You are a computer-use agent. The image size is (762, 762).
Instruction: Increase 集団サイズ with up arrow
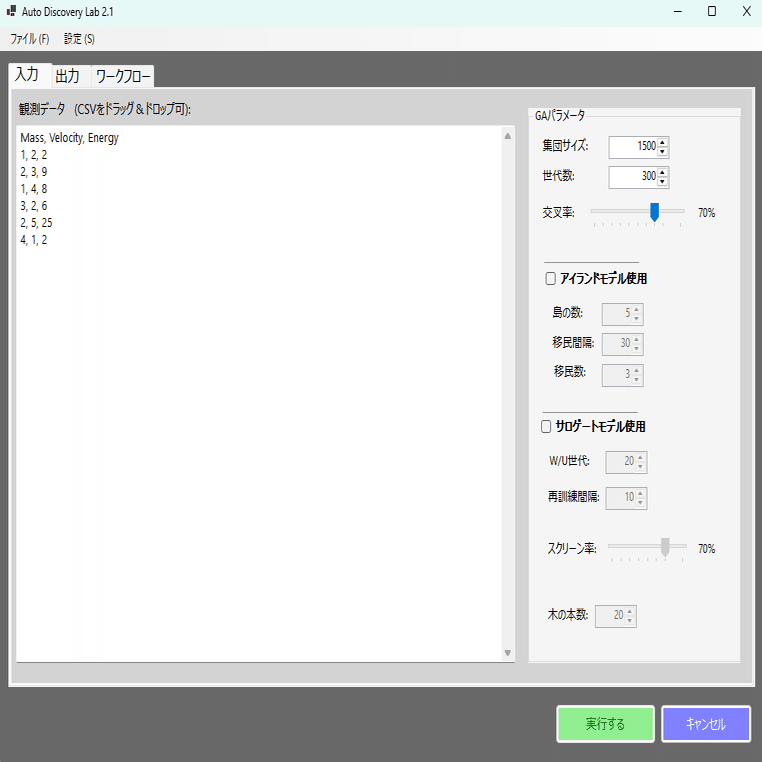pyautogui.click(x=662, y=142)
